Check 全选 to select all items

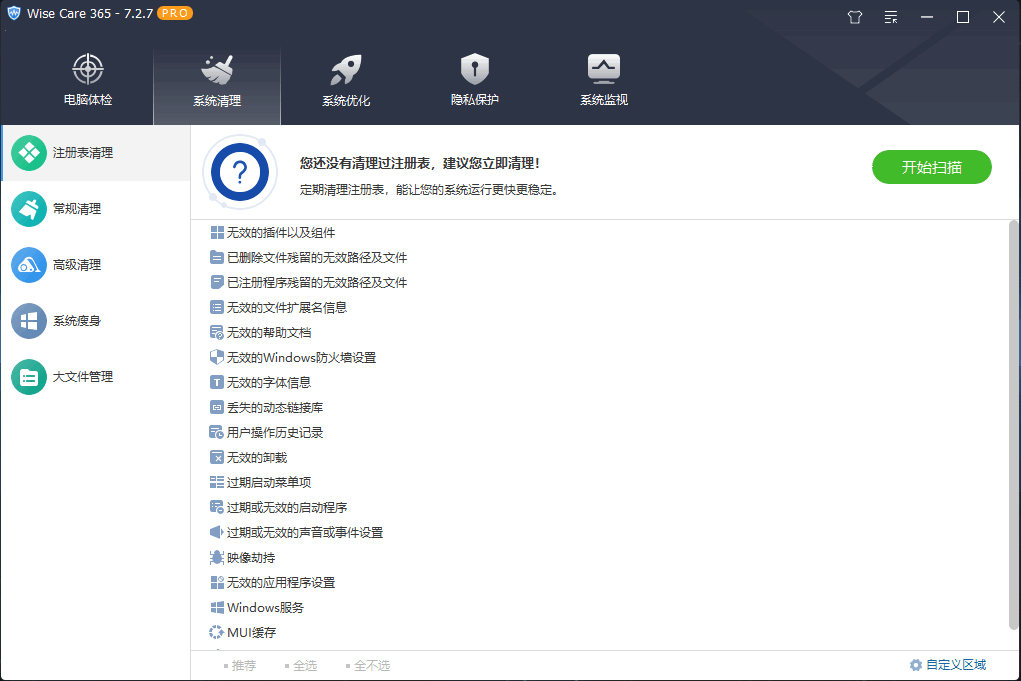click(302, 664)
